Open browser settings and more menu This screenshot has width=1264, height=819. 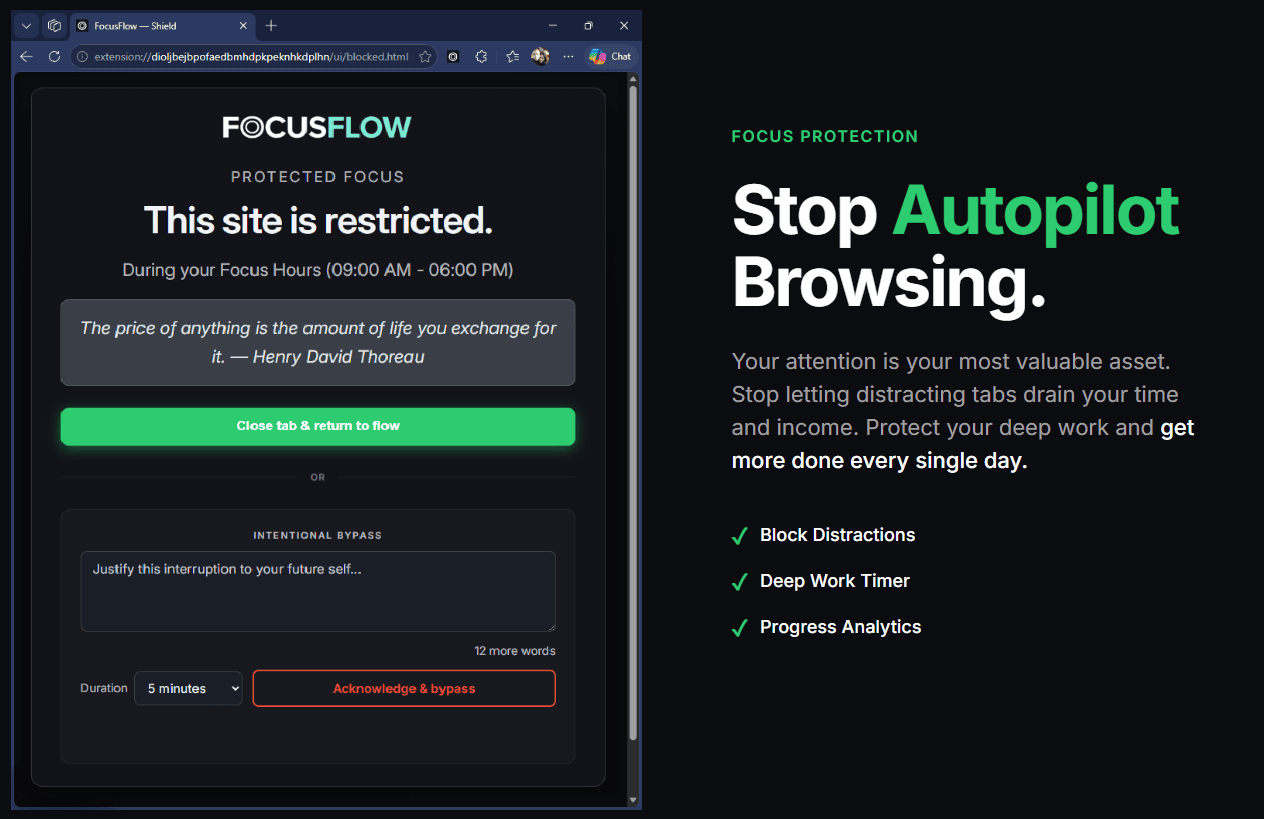(x=568, y=57)
